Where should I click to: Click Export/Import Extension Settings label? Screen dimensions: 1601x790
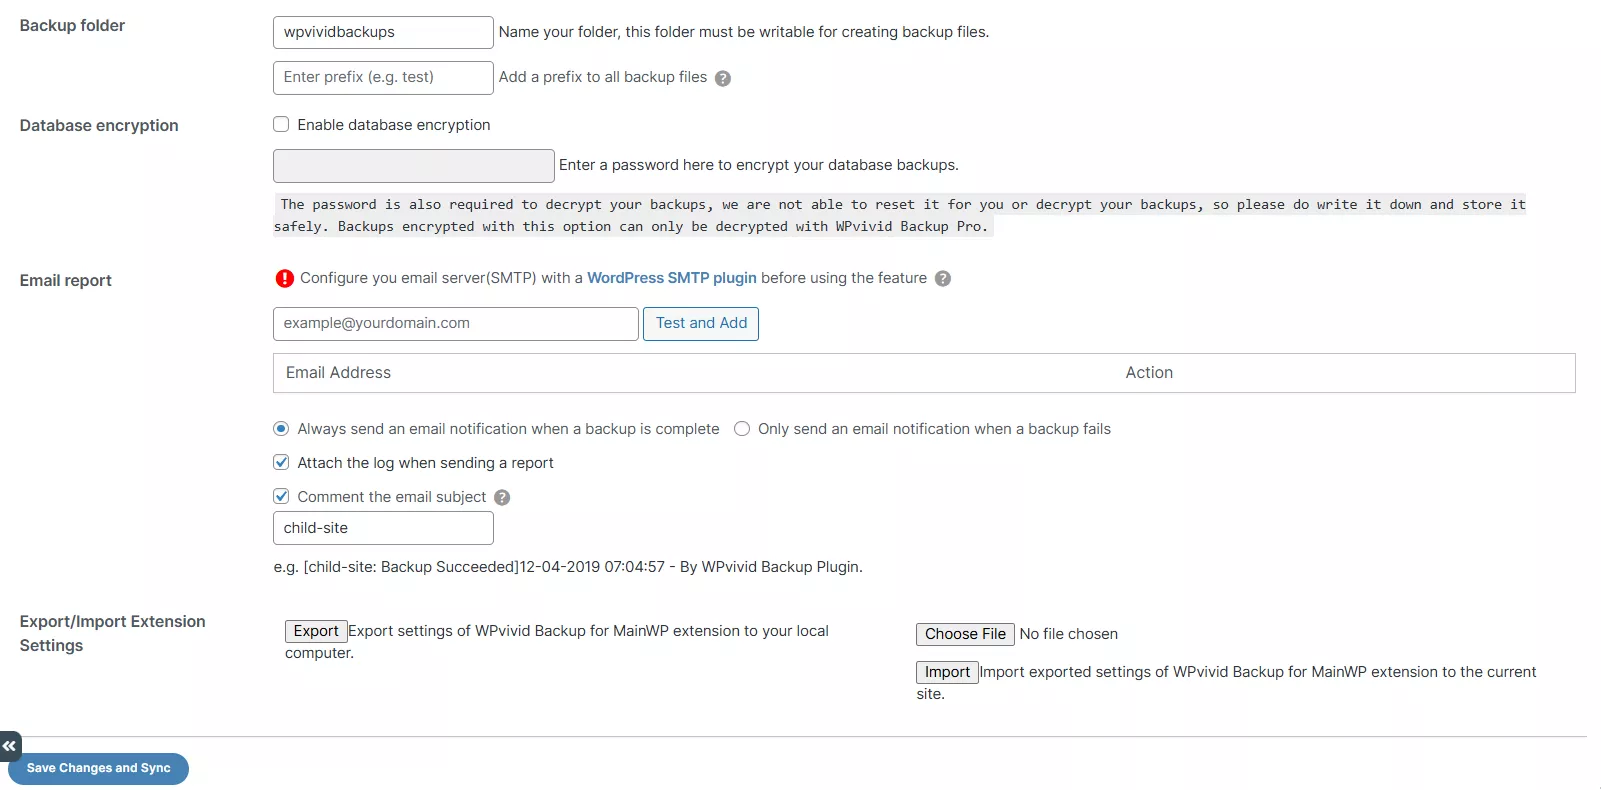(112, 633)
